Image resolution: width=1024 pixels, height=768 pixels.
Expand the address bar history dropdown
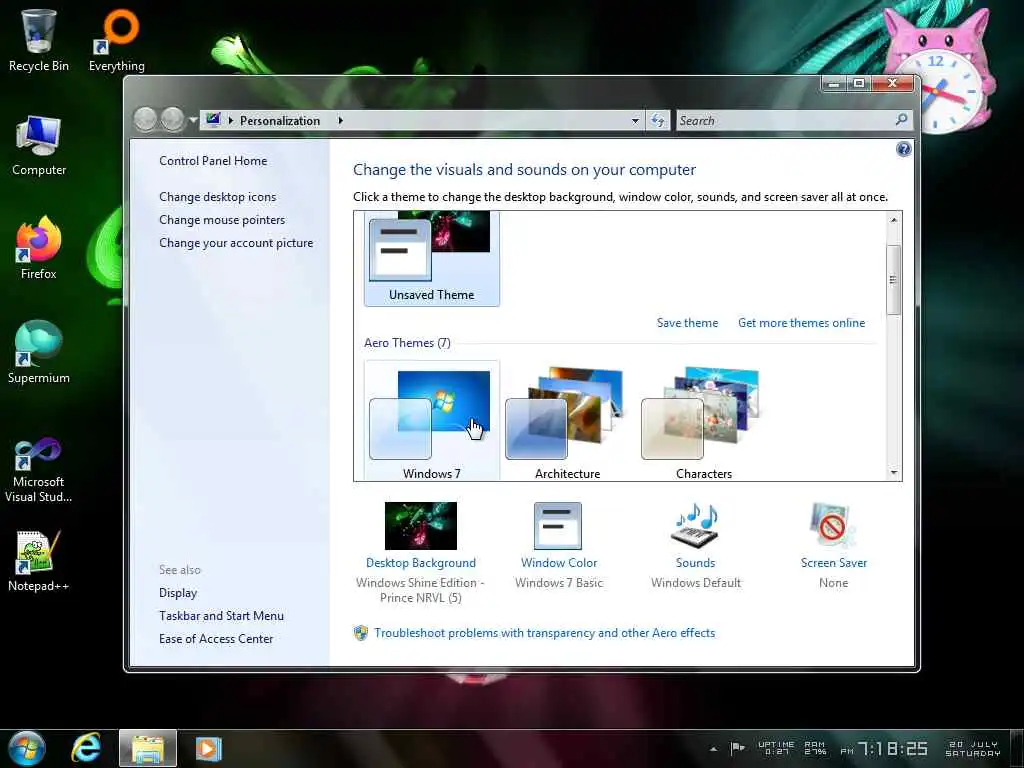(x=635, y=121)
